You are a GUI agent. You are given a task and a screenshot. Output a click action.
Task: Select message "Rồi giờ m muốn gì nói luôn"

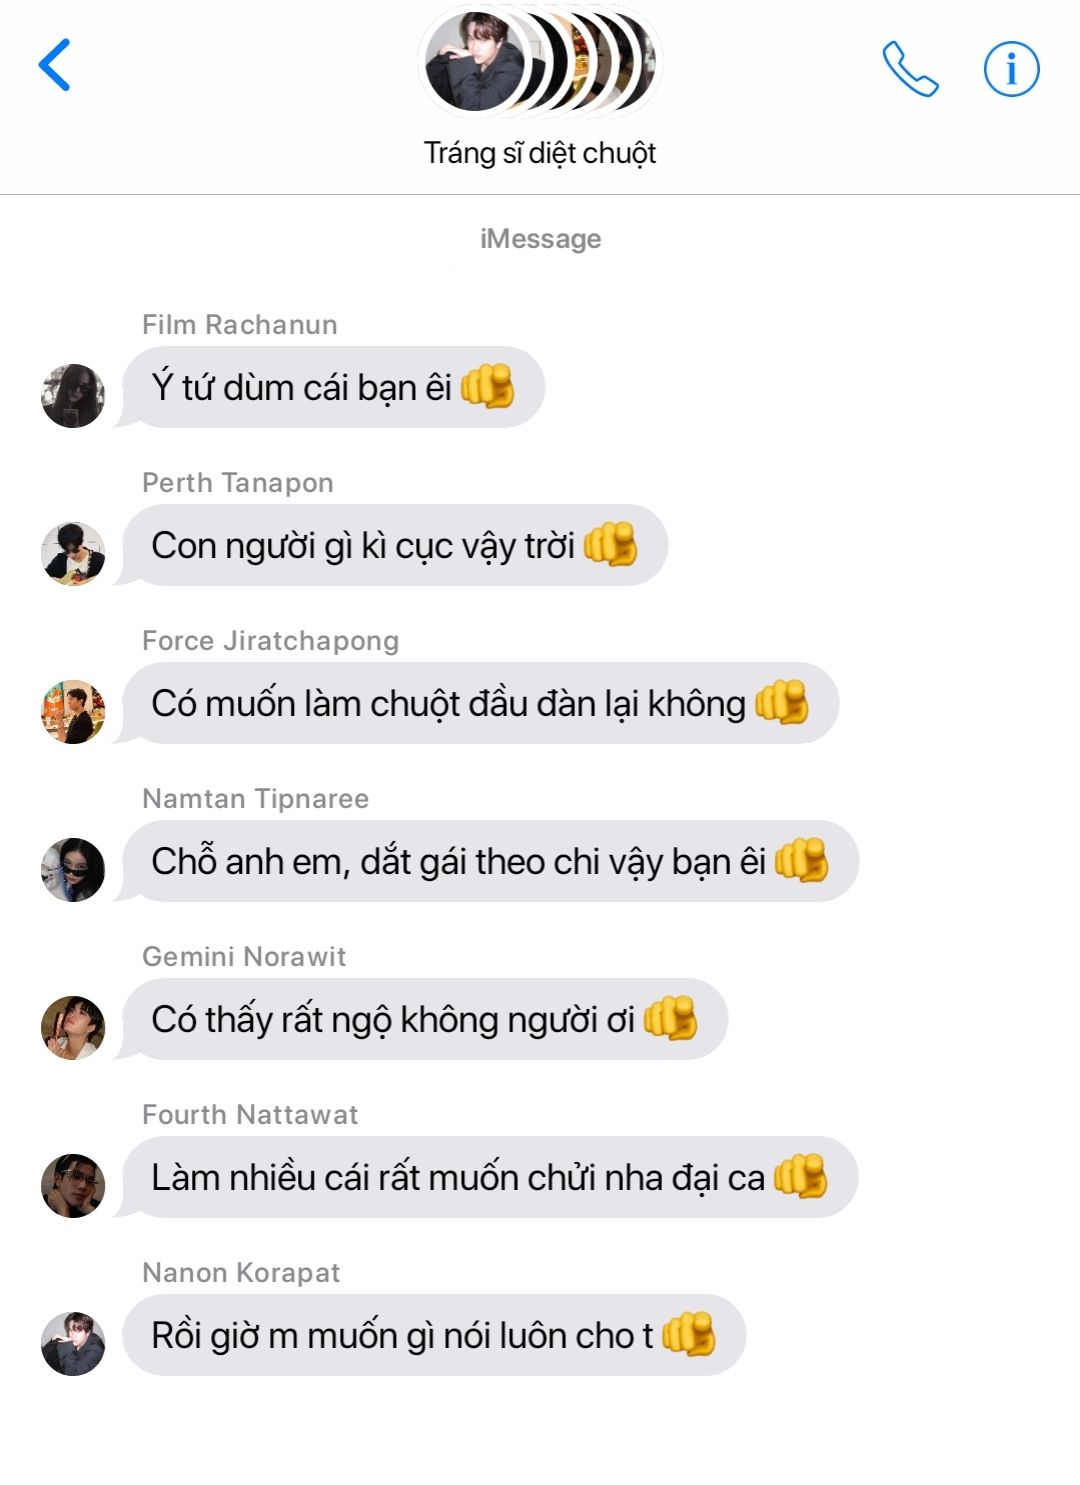(434, 1335)
